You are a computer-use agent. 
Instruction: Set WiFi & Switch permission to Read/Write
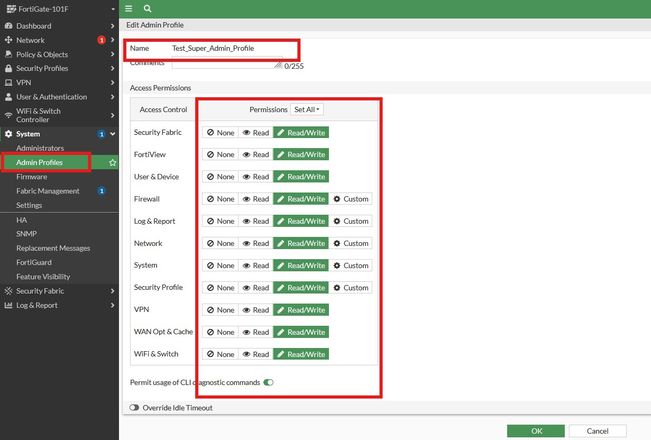pos(301,354)
